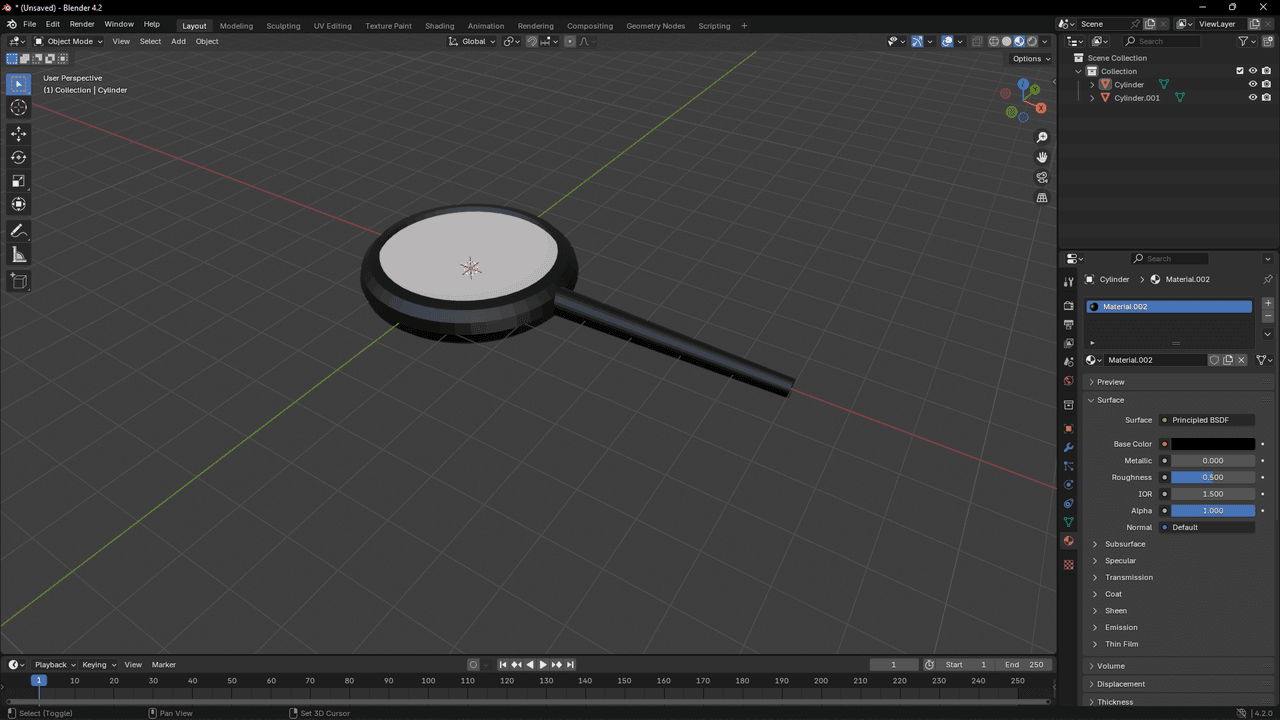This screenshot has width=1280, height=720.
Task: Open the Modifiers properties tab wrench icon
Action: (1068, 447)
